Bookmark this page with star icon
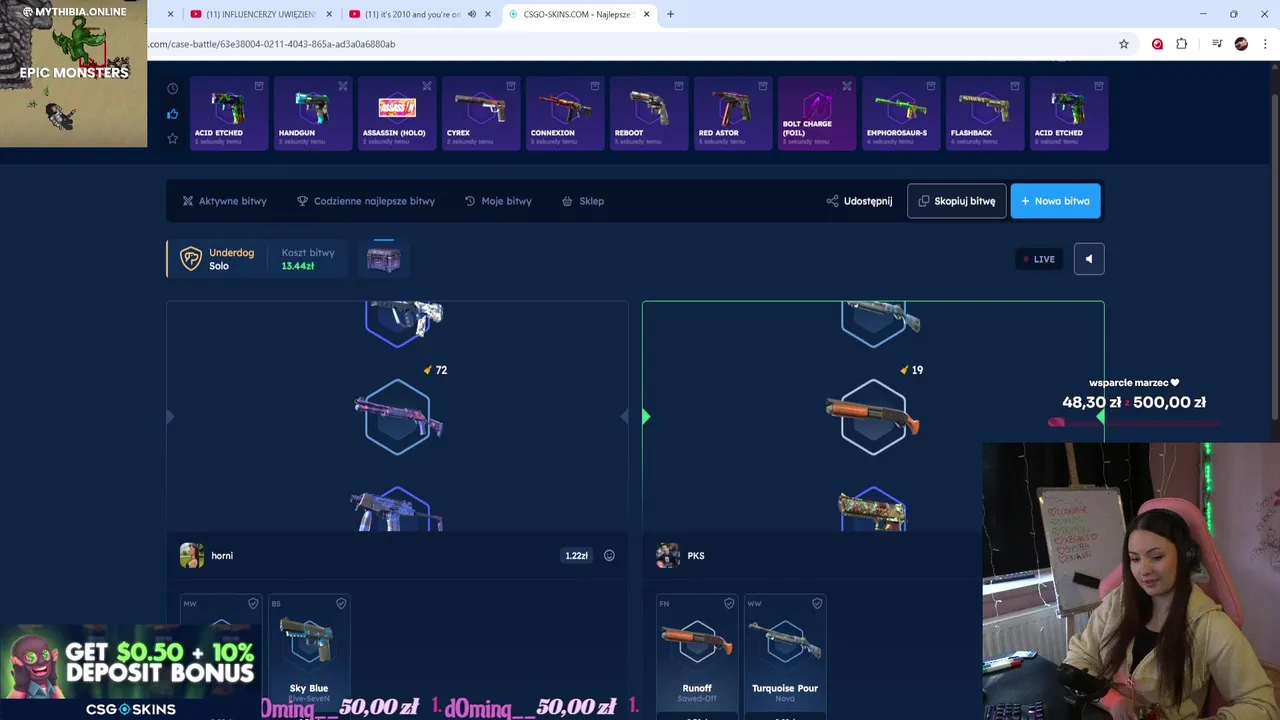The image size is (1280, 720). click(x=1124, y=44)
